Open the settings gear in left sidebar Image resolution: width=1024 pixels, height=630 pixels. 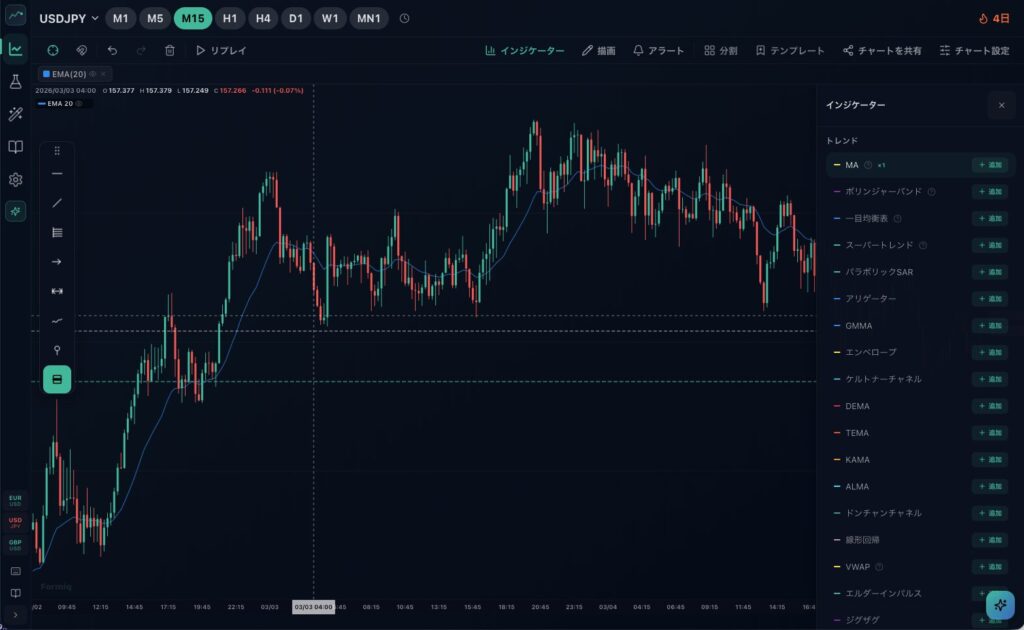(15, 180)
